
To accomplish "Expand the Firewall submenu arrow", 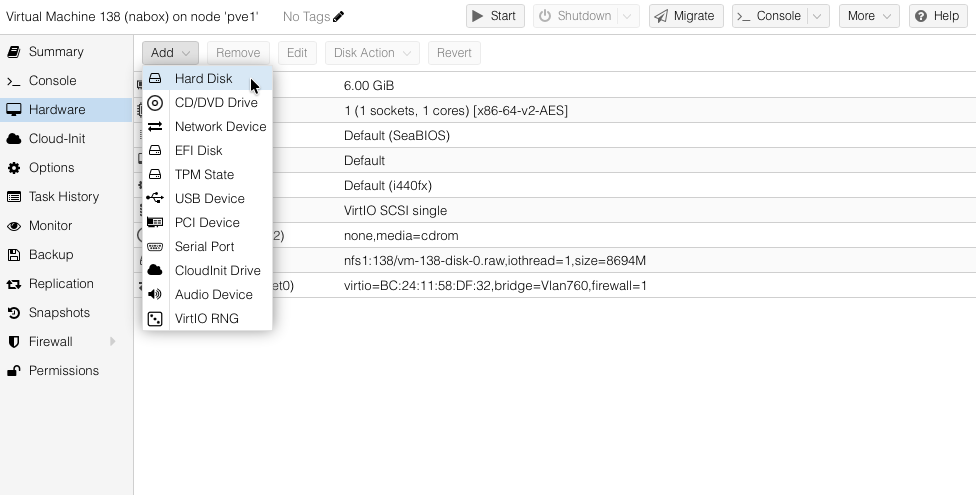I will [x=113, y=341].
